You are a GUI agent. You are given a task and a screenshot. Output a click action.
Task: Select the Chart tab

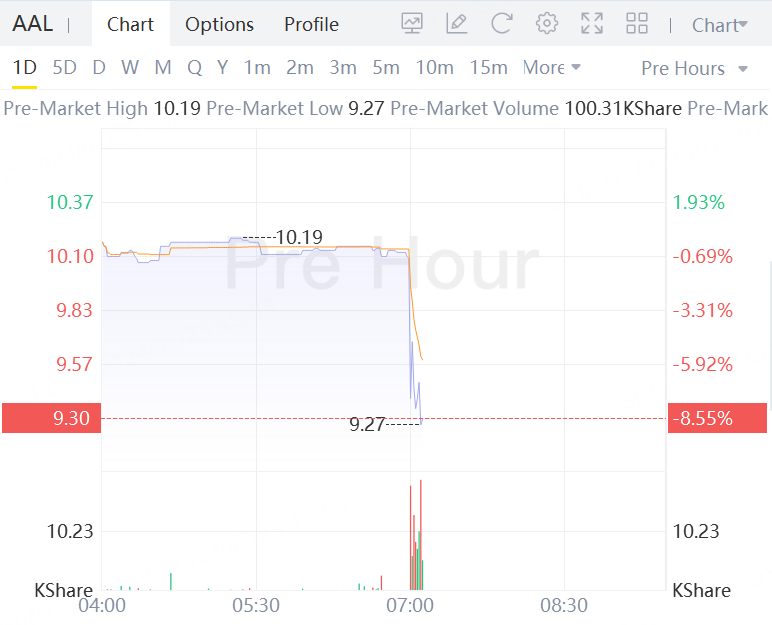(131, 24)
